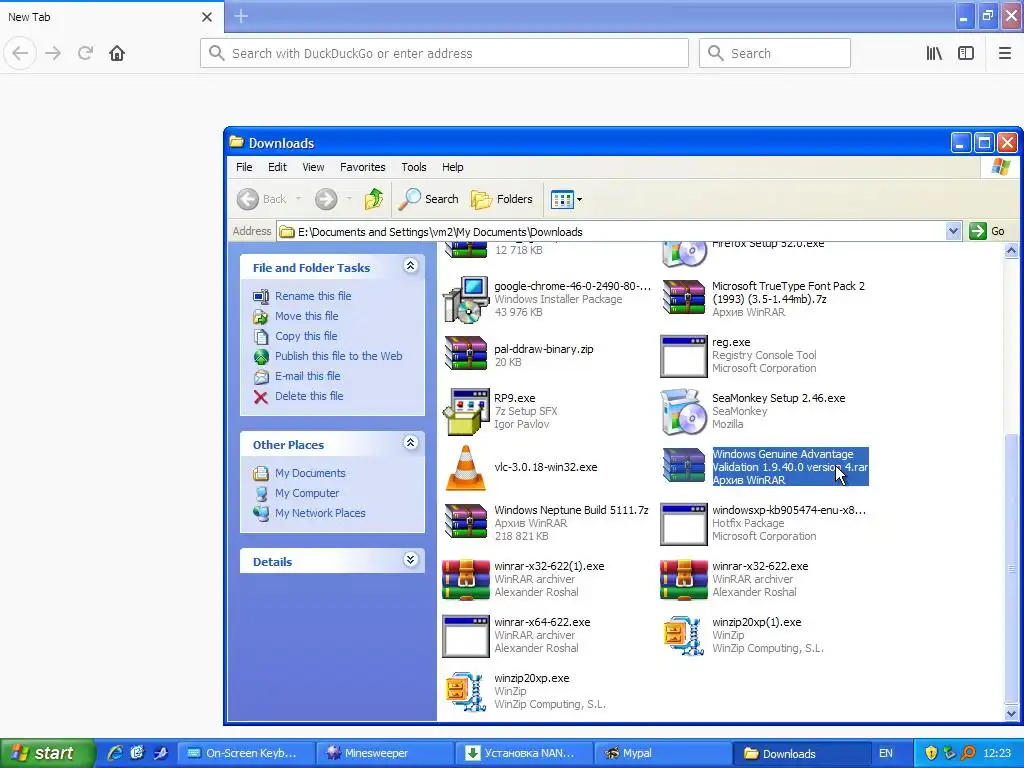Click the browser Search box
Screen dimensions: 1024x768
tap(775, 54)
